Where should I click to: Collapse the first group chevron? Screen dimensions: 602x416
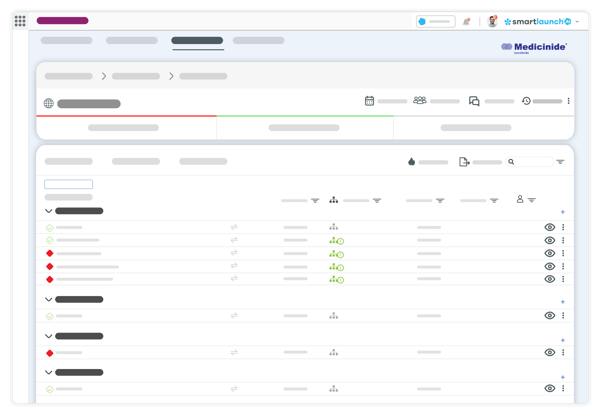pyautogui.click(x=48, y=211)
